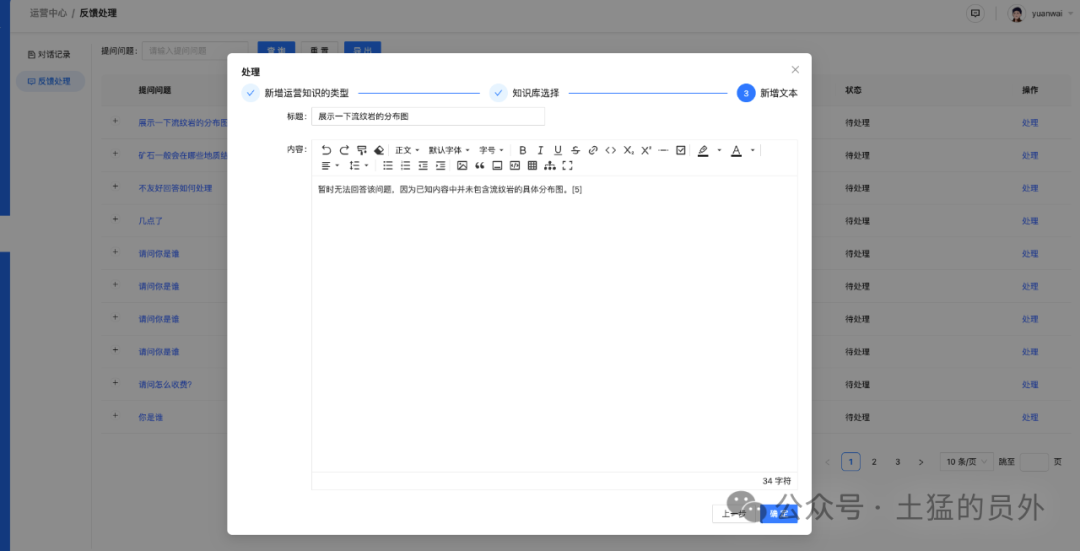Click the 跳至 page jump input

[x=1034, y=461]
